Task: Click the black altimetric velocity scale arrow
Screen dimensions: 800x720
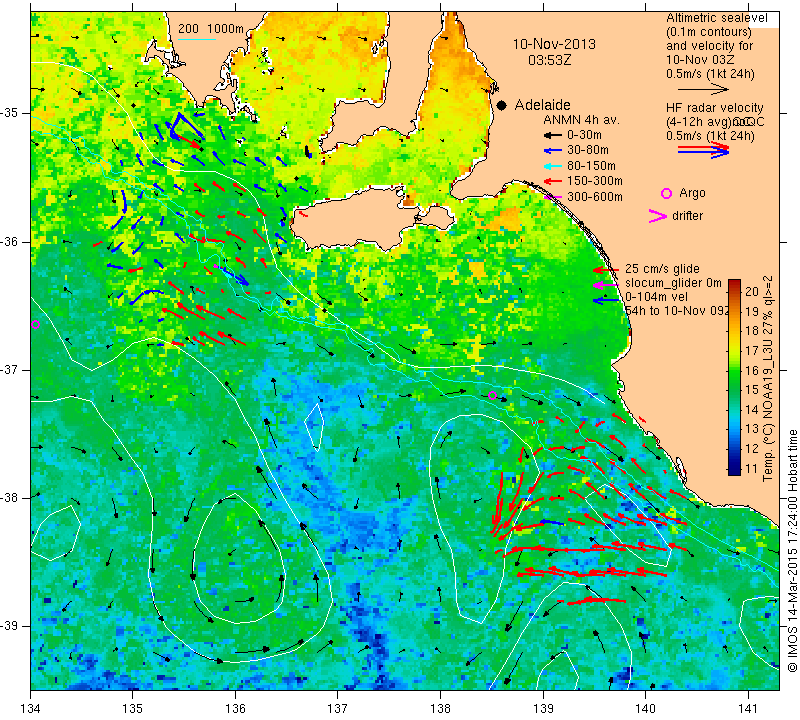Action: coord(703,89)
